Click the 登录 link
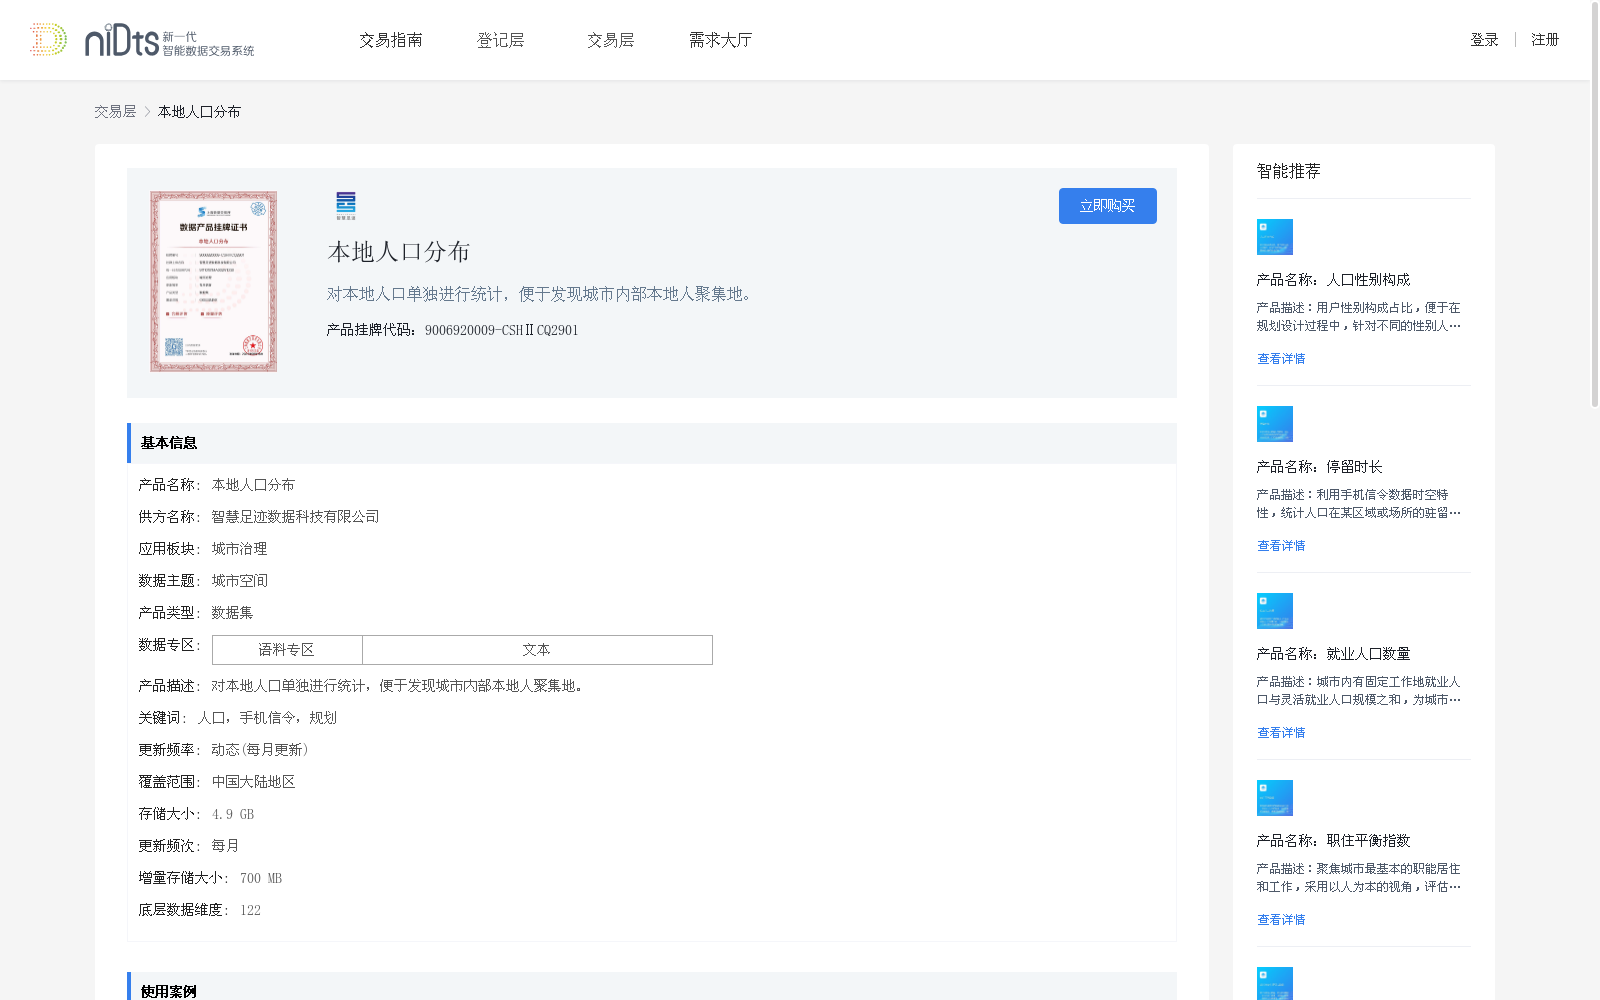Viewport: 1600px width, 1000px height. [1484, 40]
